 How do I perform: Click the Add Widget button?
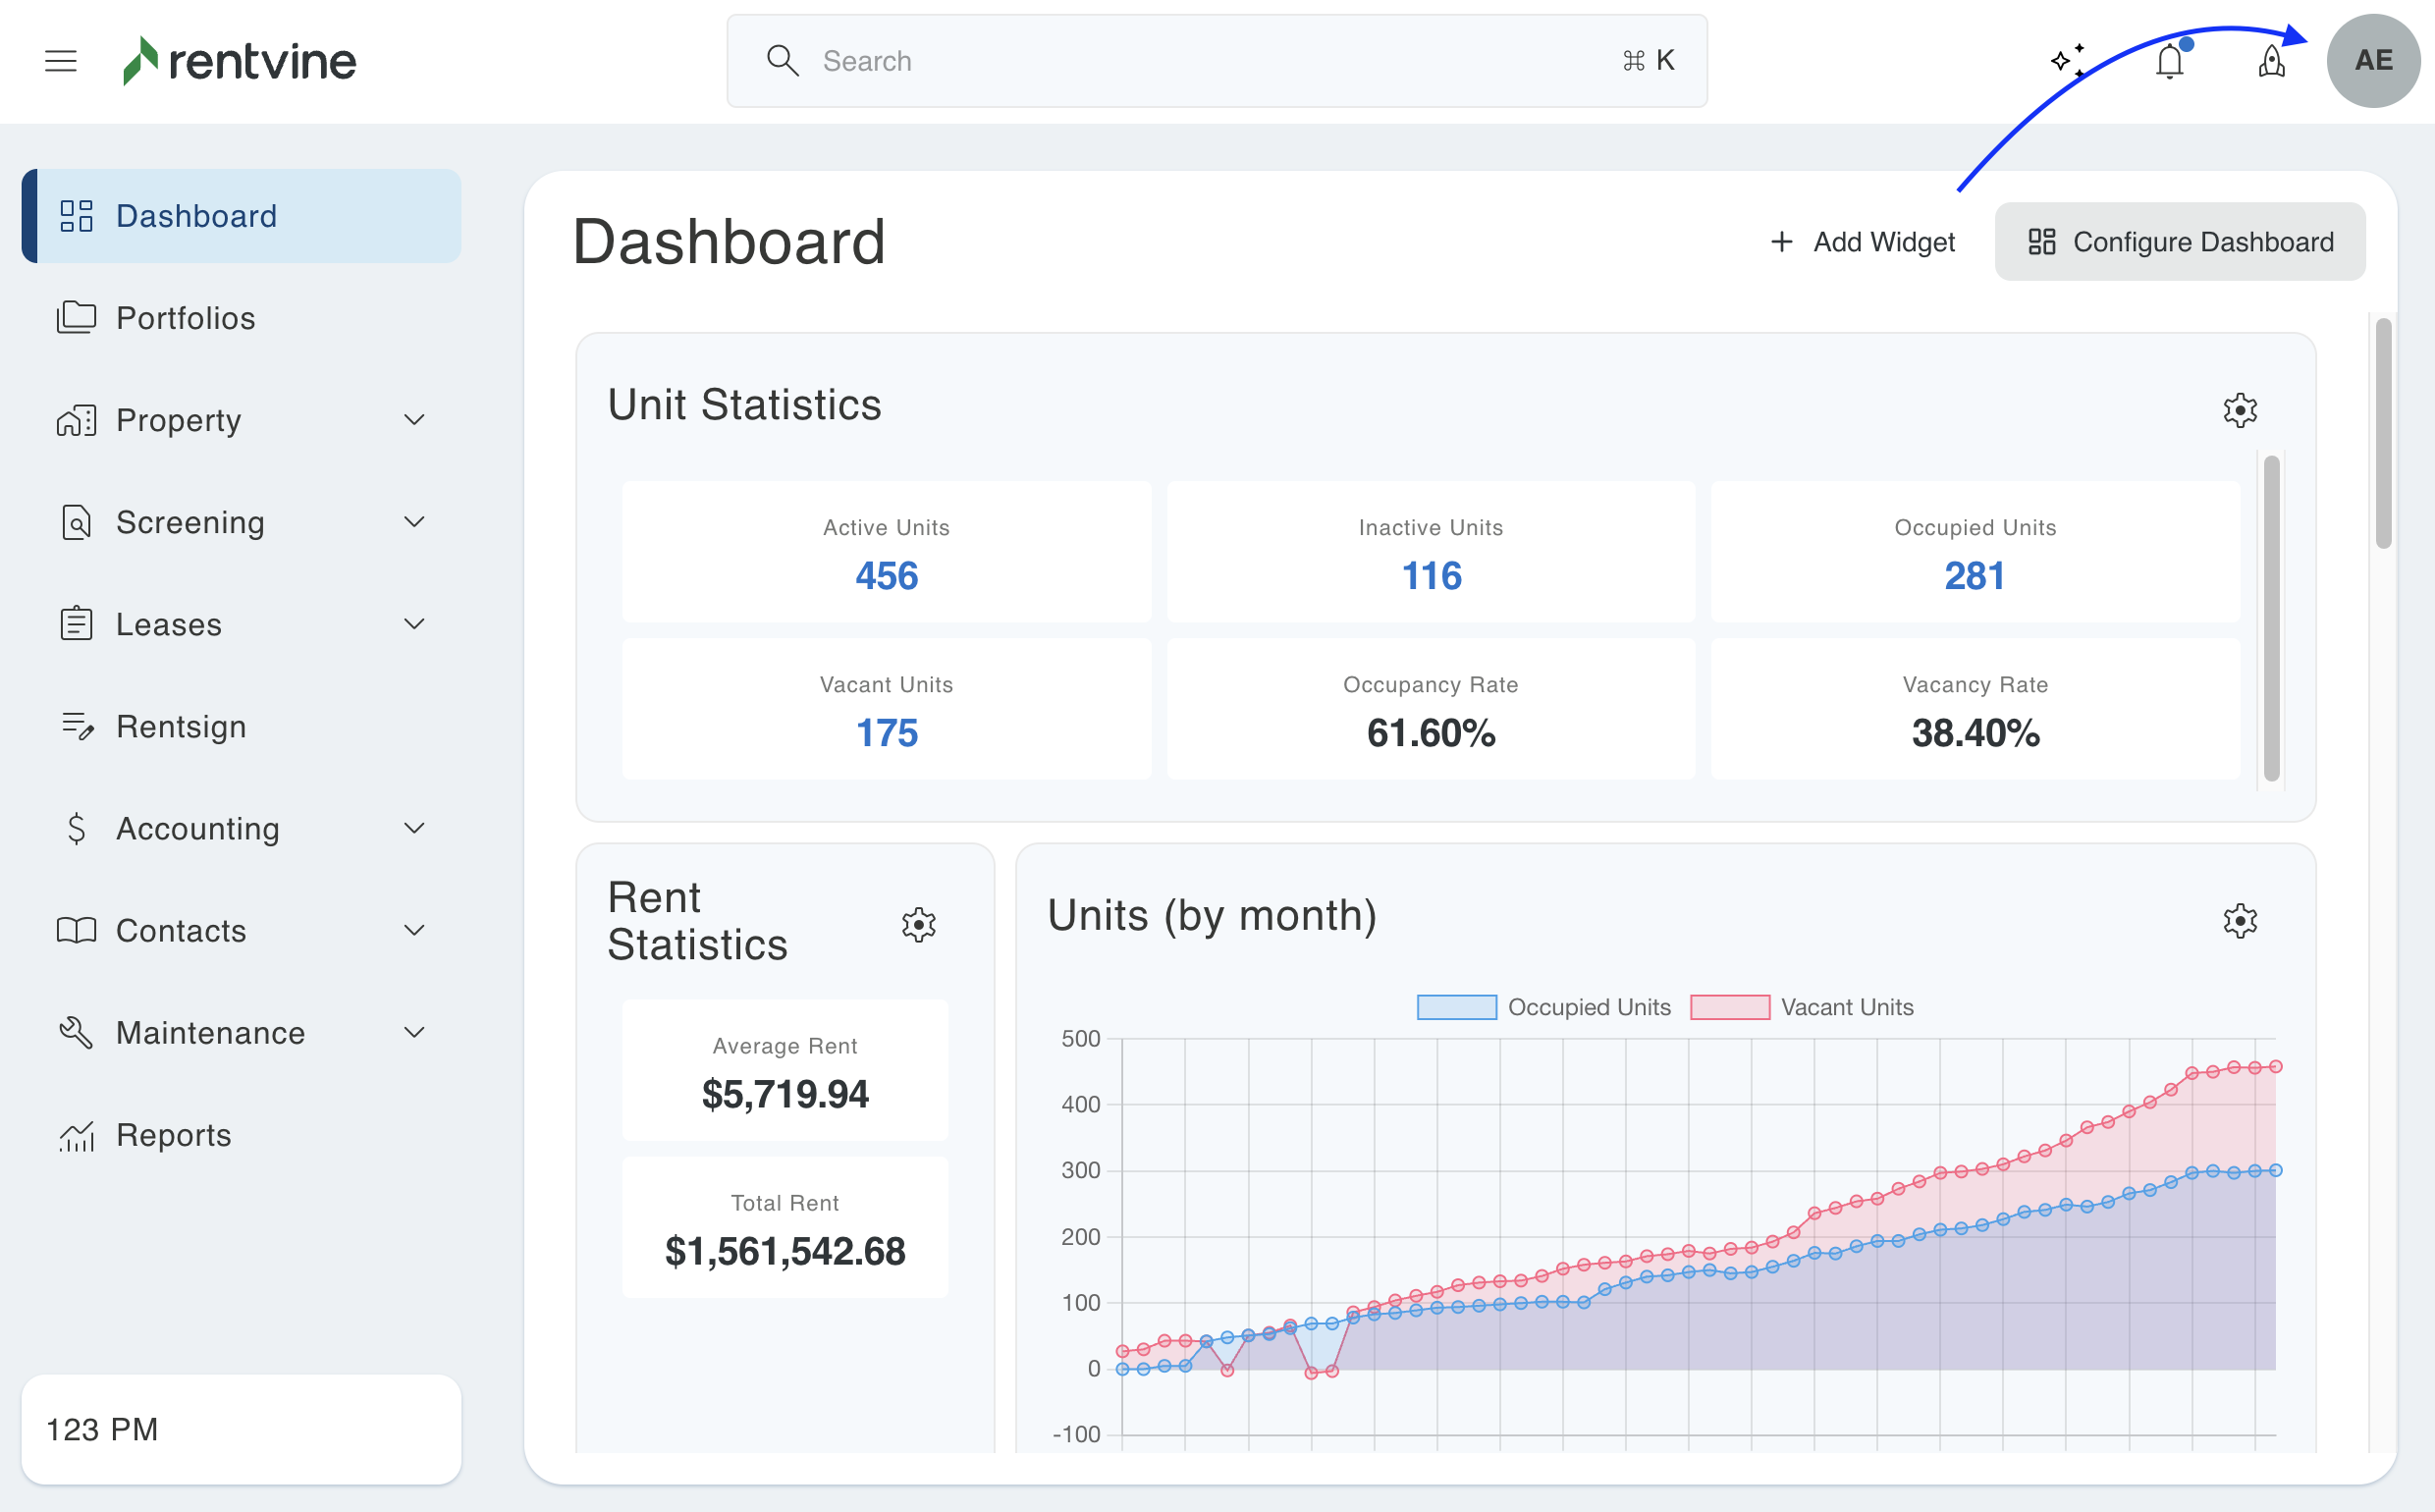pos(1862,242)
